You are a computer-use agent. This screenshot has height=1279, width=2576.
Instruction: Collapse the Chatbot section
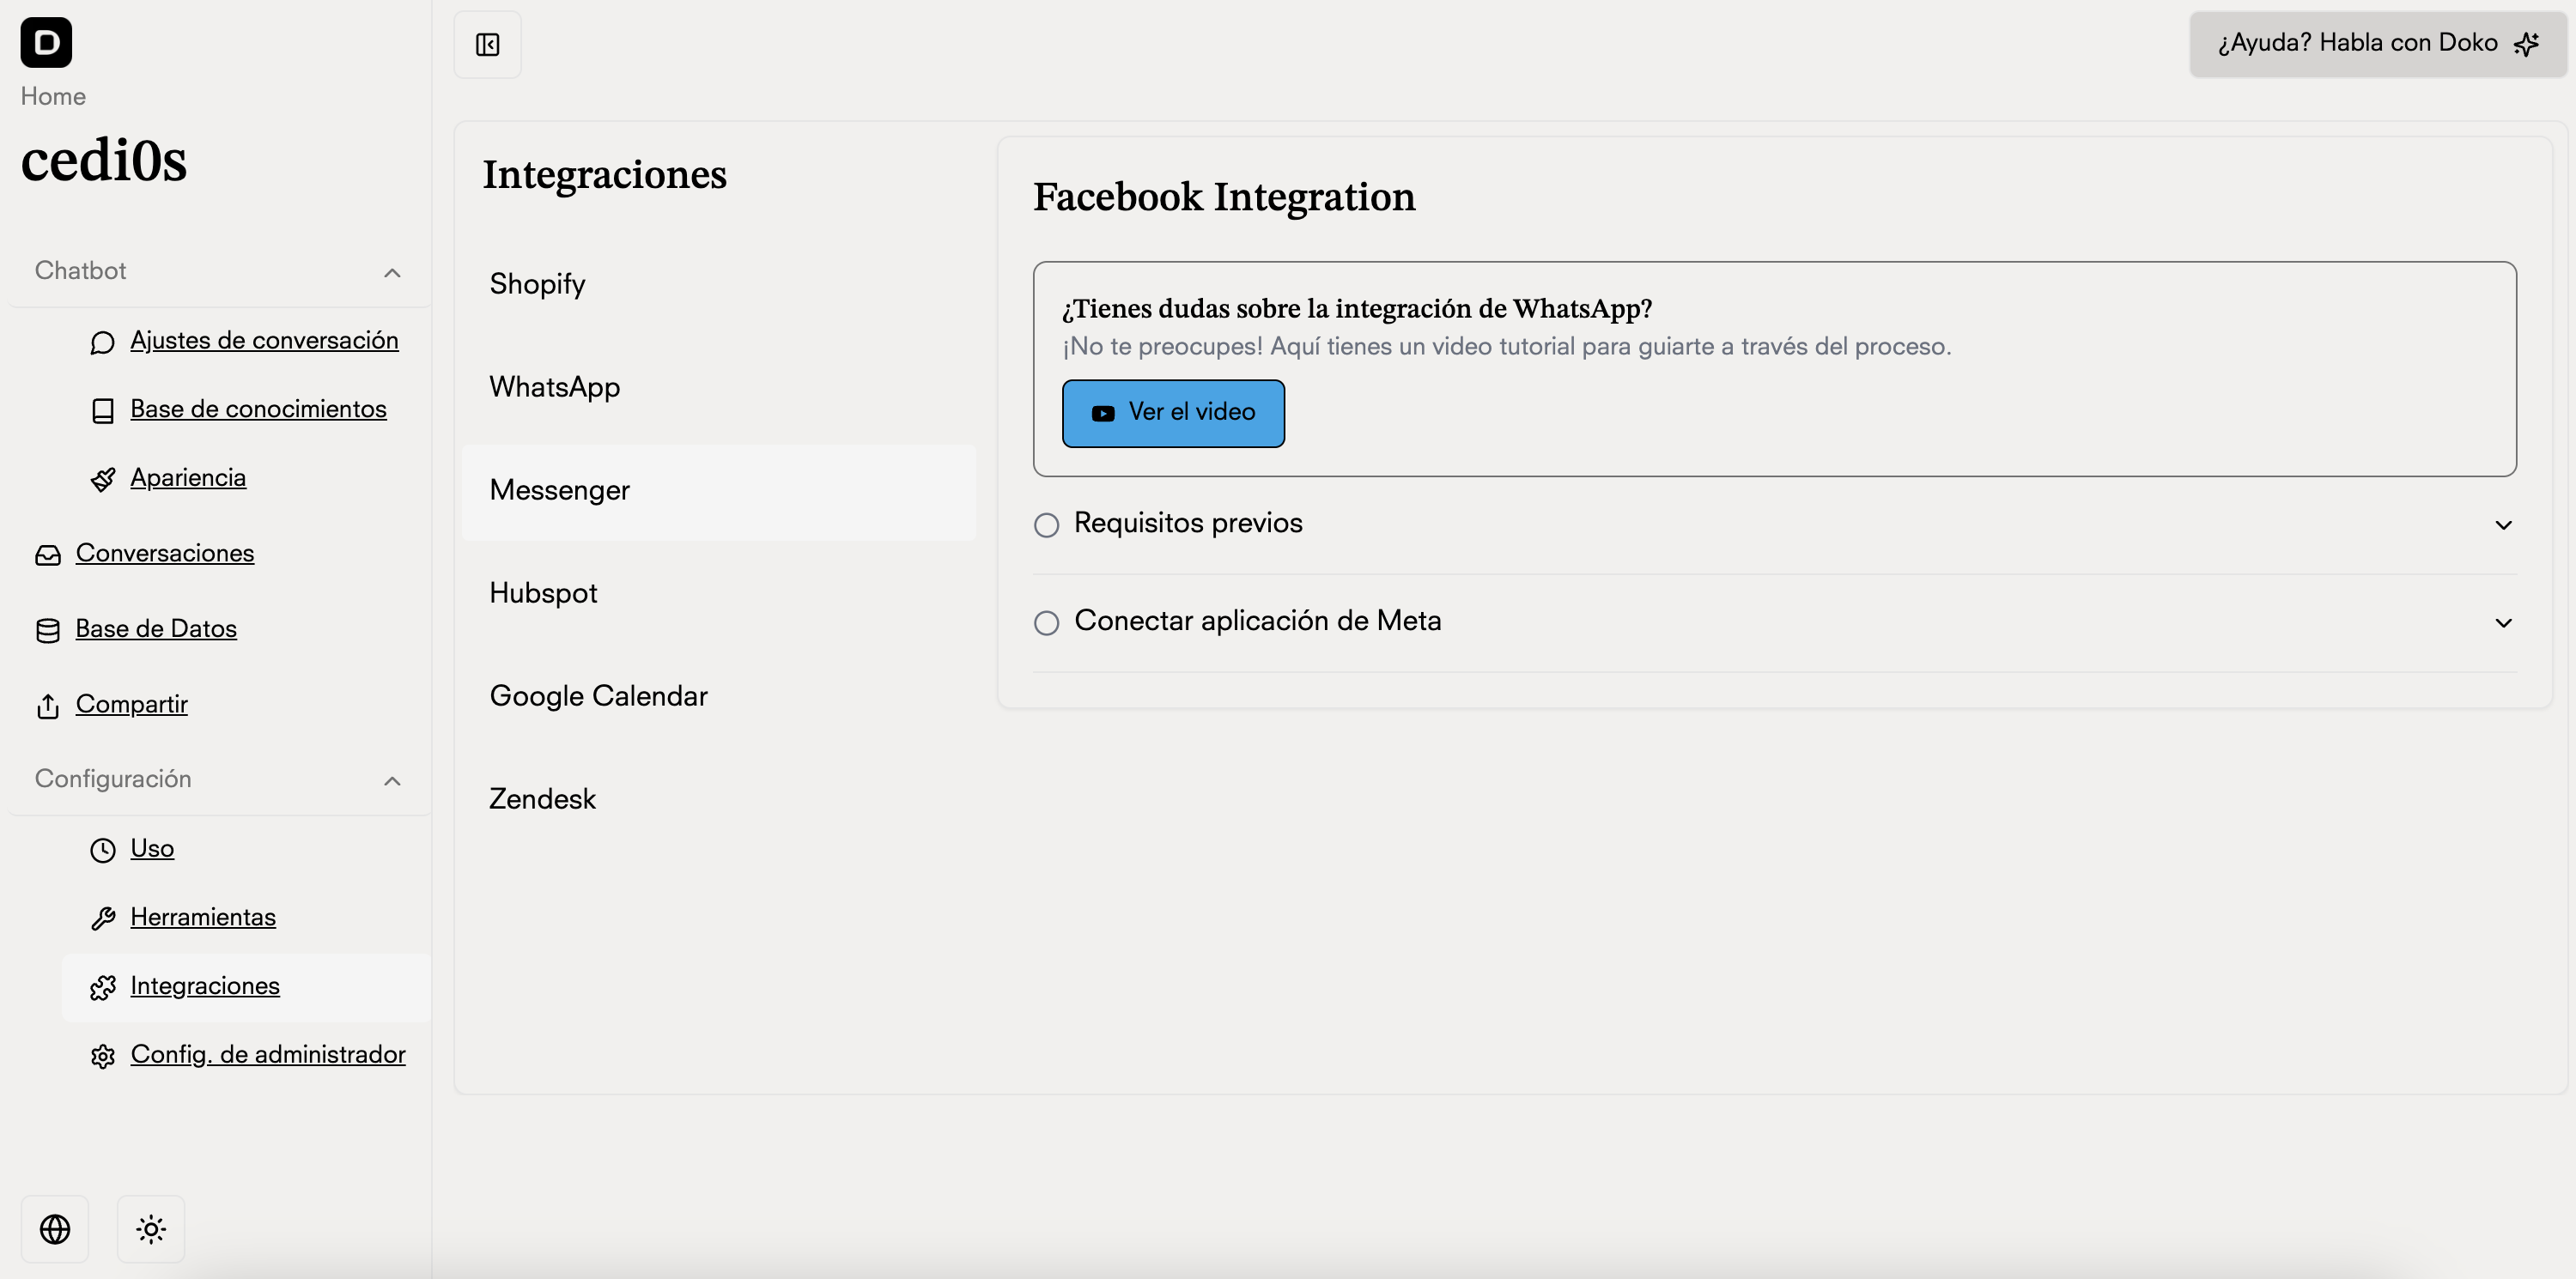coord(392,272)
